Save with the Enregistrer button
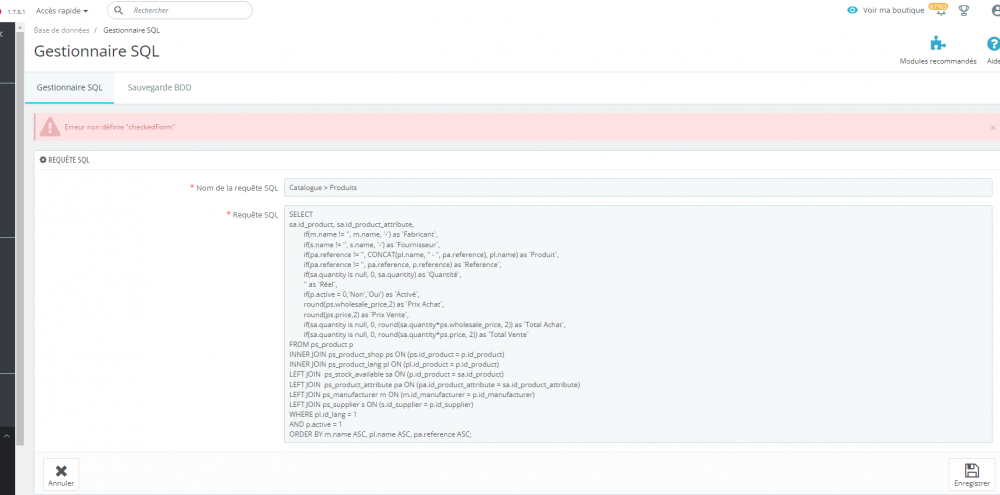The width and height of the screenshot is (1000, 495). (x=971, y=475)
